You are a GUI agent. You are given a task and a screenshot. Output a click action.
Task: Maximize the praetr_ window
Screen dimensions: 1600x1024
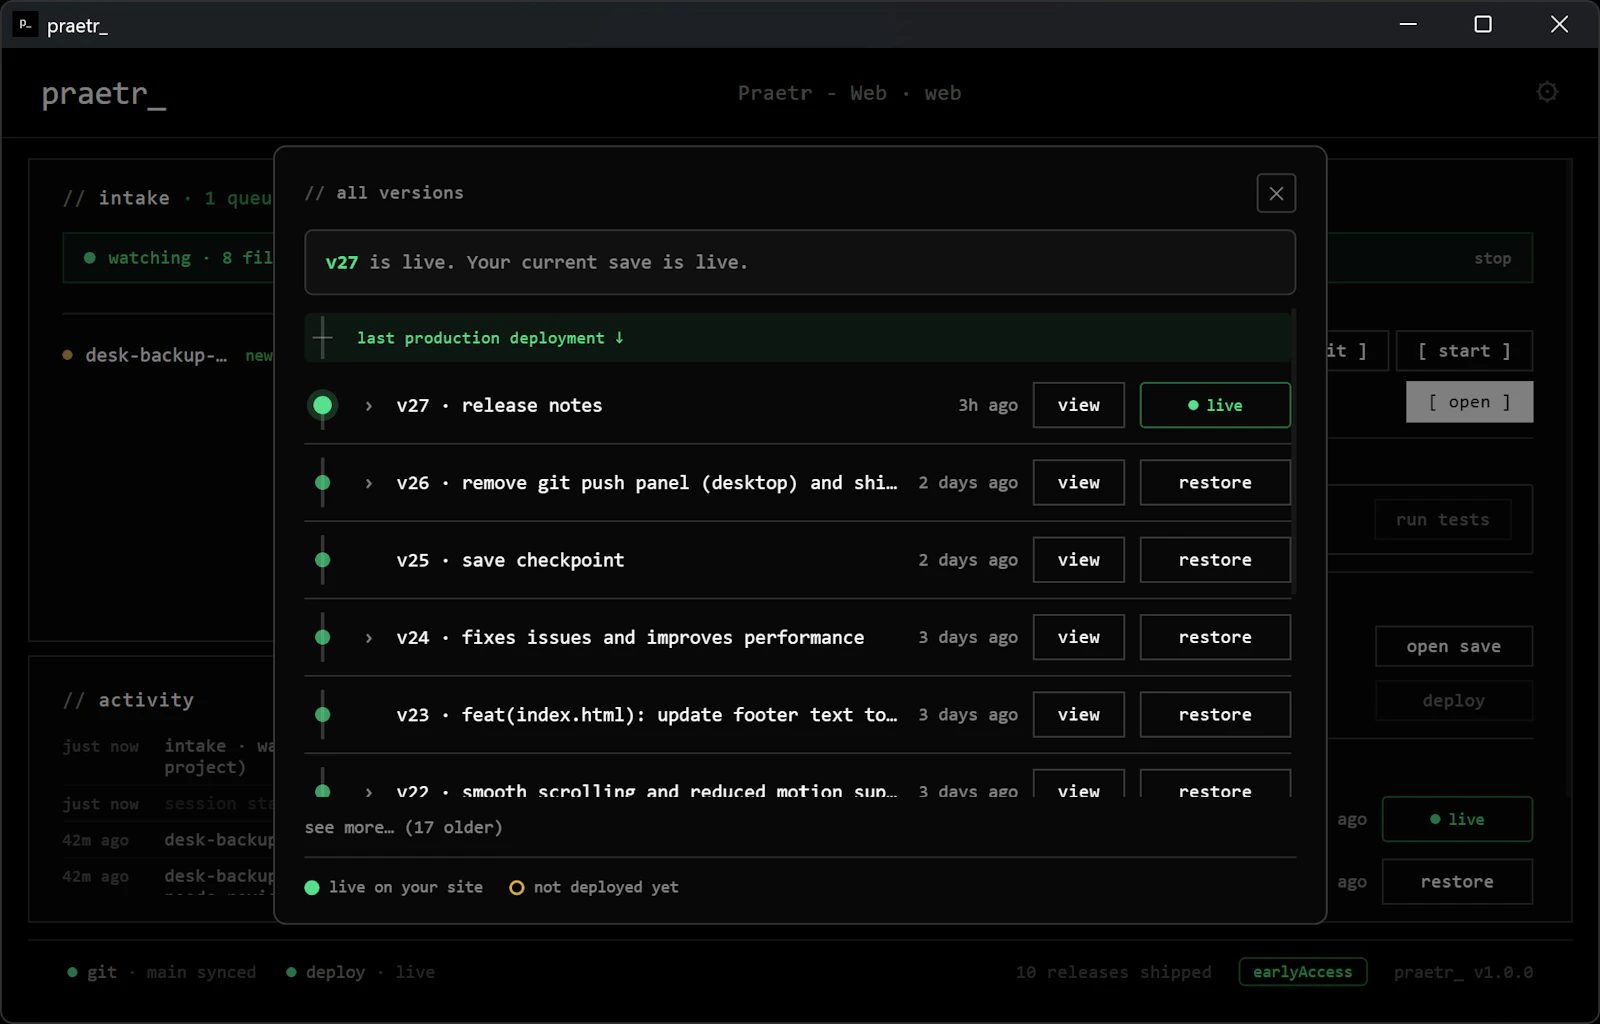coord(1483,24)
